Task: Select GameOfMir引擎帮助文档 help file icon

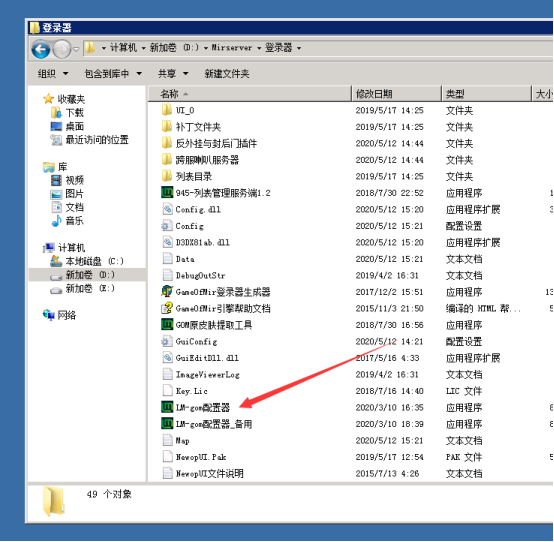Action: click(x=167, y=308)
